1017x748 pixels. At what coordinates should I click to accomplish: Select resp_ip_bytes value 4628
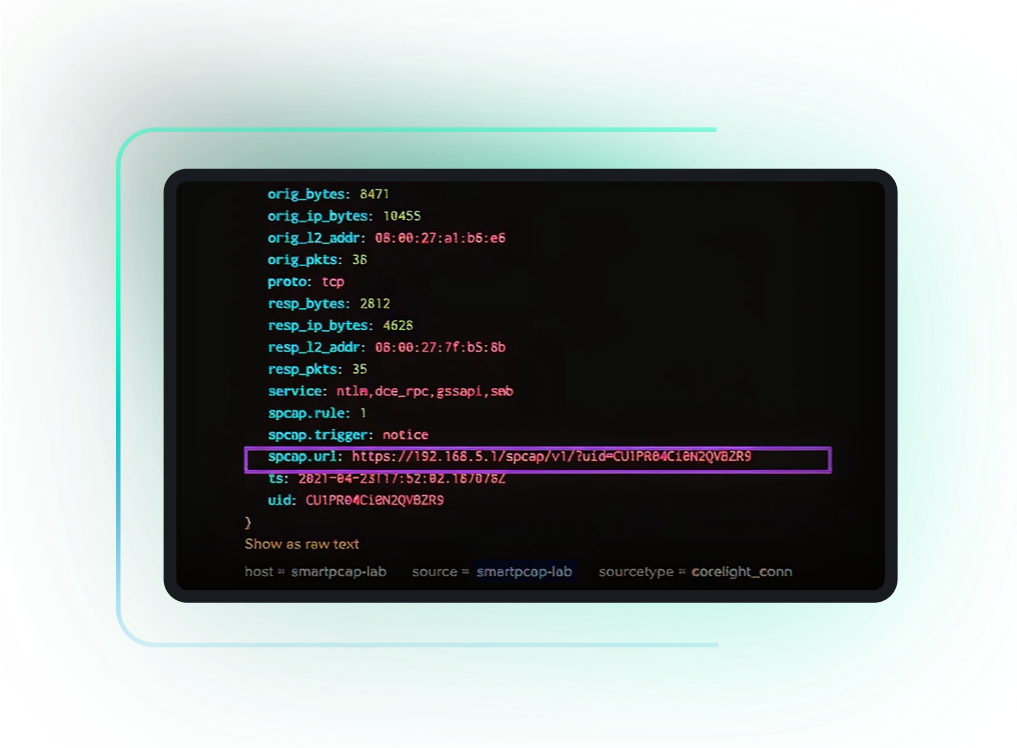pyautogui.click(x=399, y=324)
